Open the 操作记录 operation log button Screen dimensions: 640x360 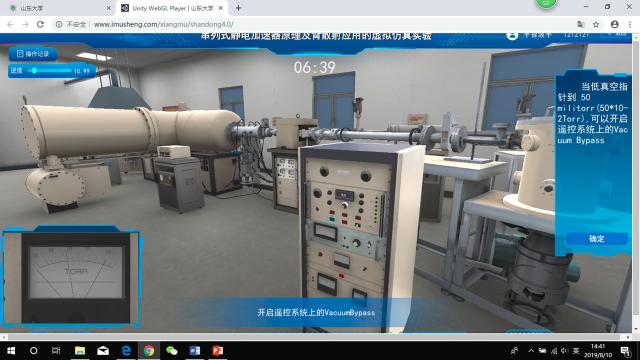(x=33, y=54)
